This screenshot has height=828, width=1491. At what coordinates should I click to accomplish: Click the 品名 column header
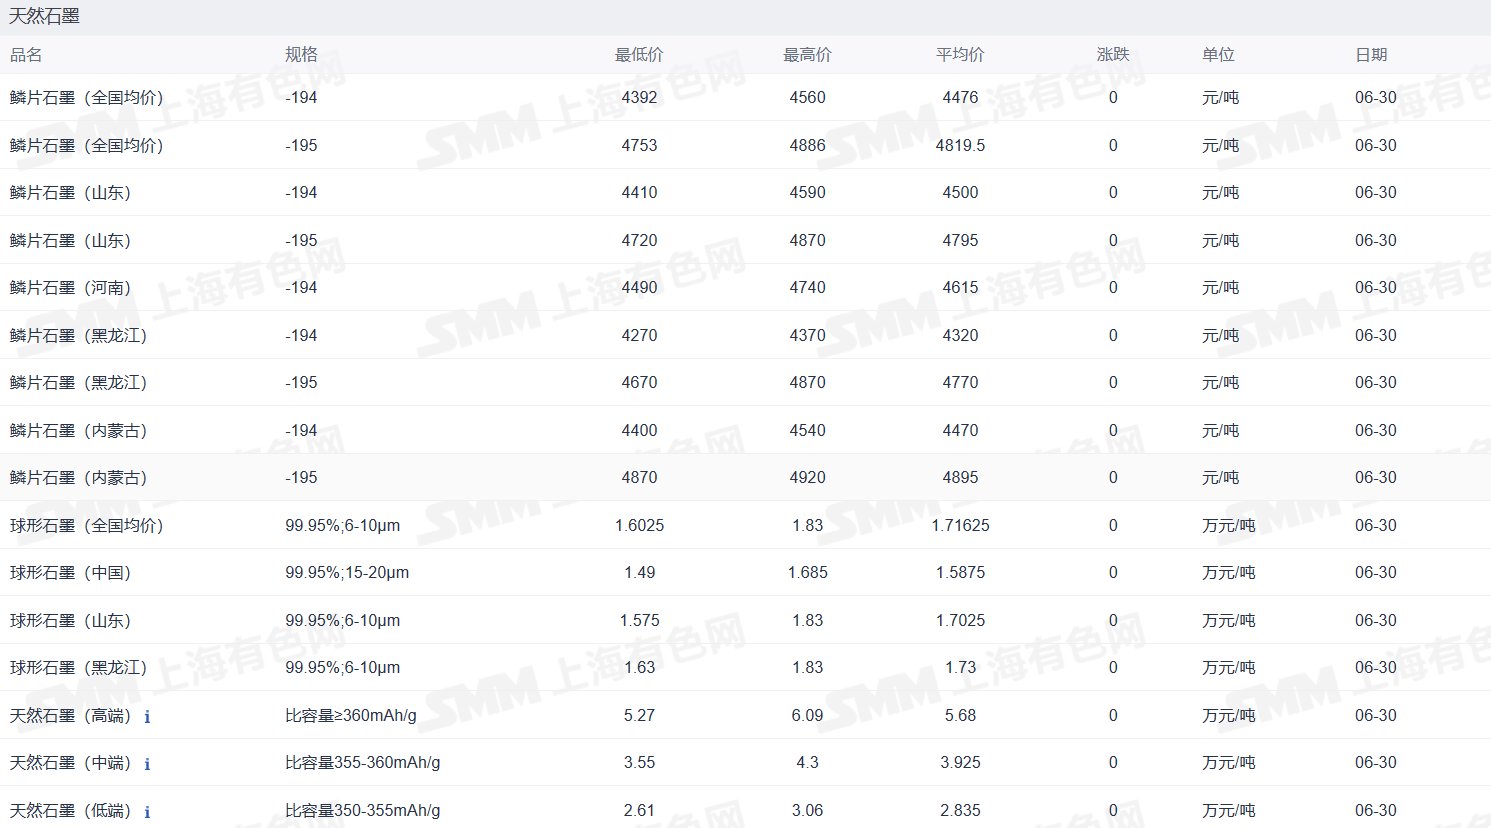point(26,55)
